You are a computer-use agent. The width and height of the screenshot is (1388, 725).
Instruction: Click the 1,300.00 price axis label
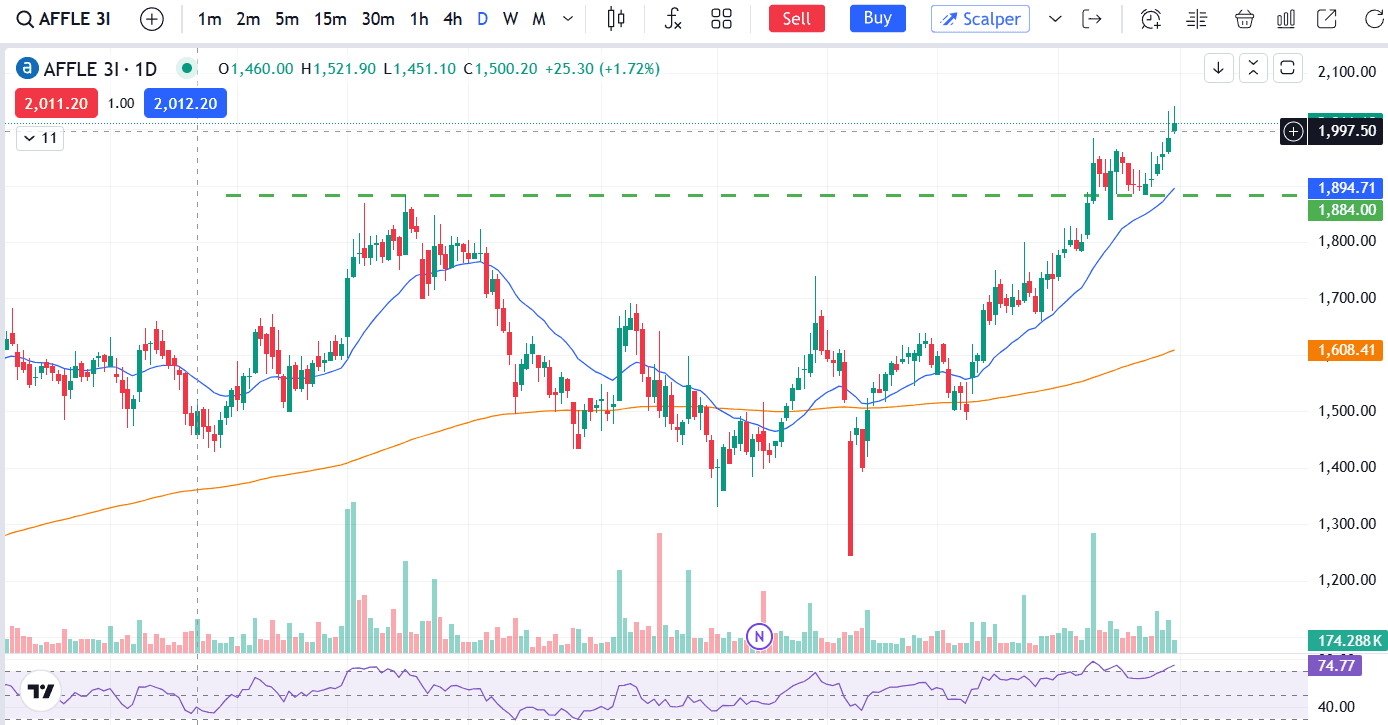(1348, 523)
